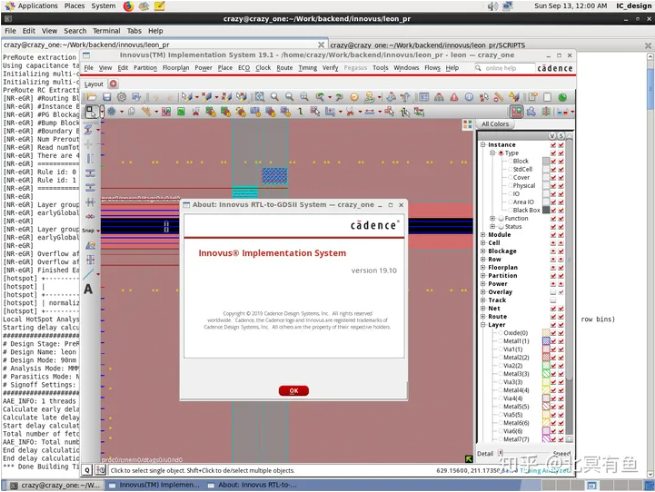The width and height of the screenshot is (655, 492).
Task: Click the crazy@crazy_one terminal taskbar button
Action: click(54, 485)
